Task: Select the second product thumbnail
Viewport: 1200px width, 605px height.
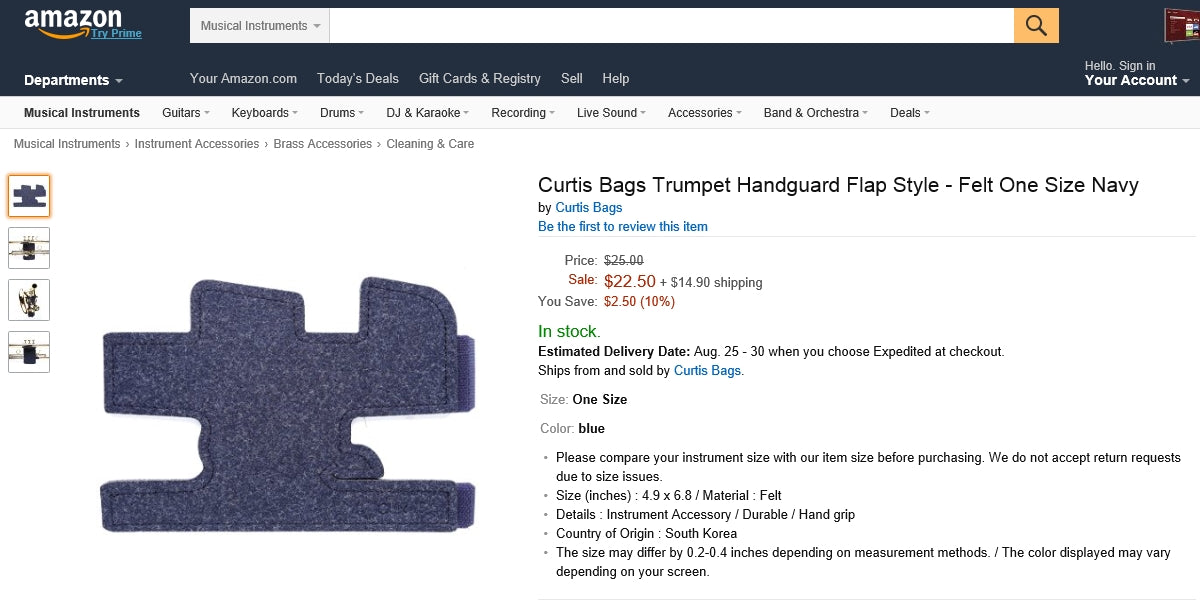Action: tap(29, 248)
